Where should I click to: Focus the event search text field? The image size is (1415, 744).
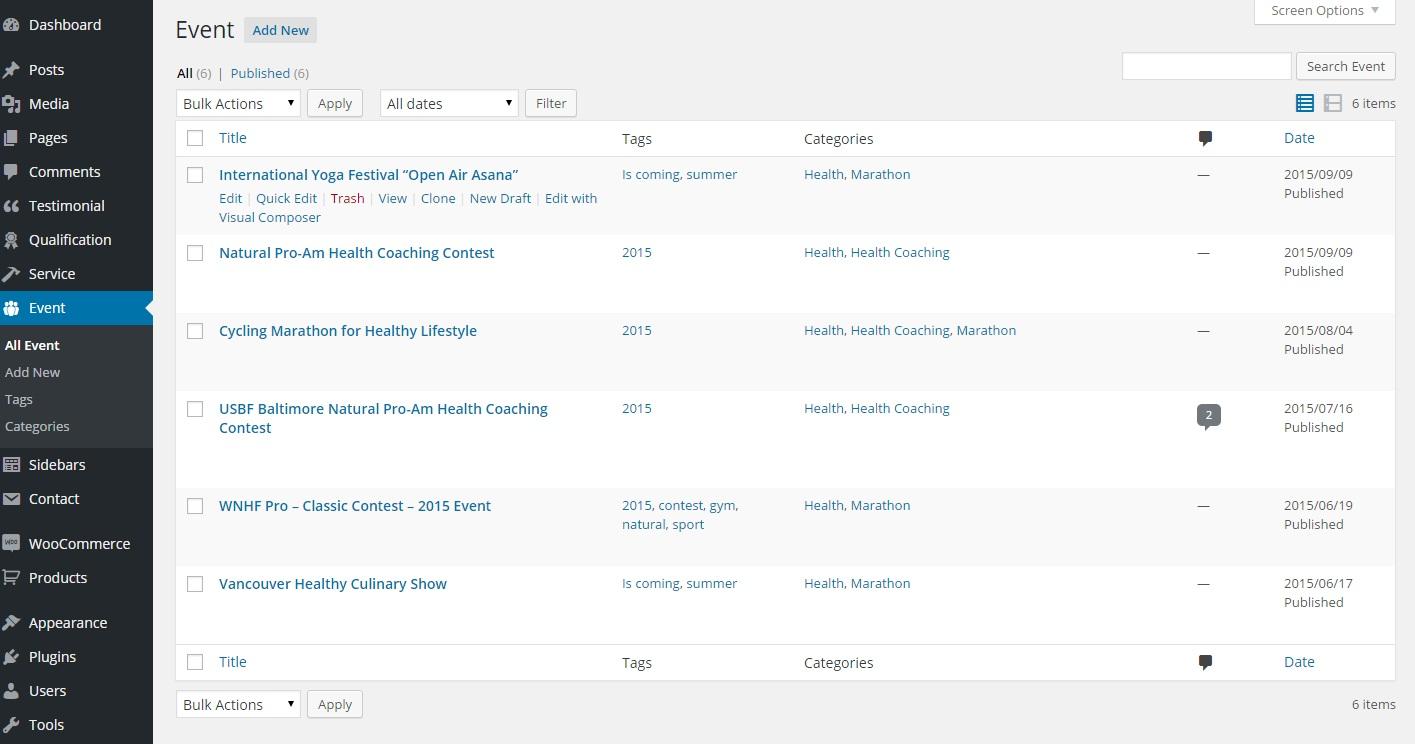1206,66
